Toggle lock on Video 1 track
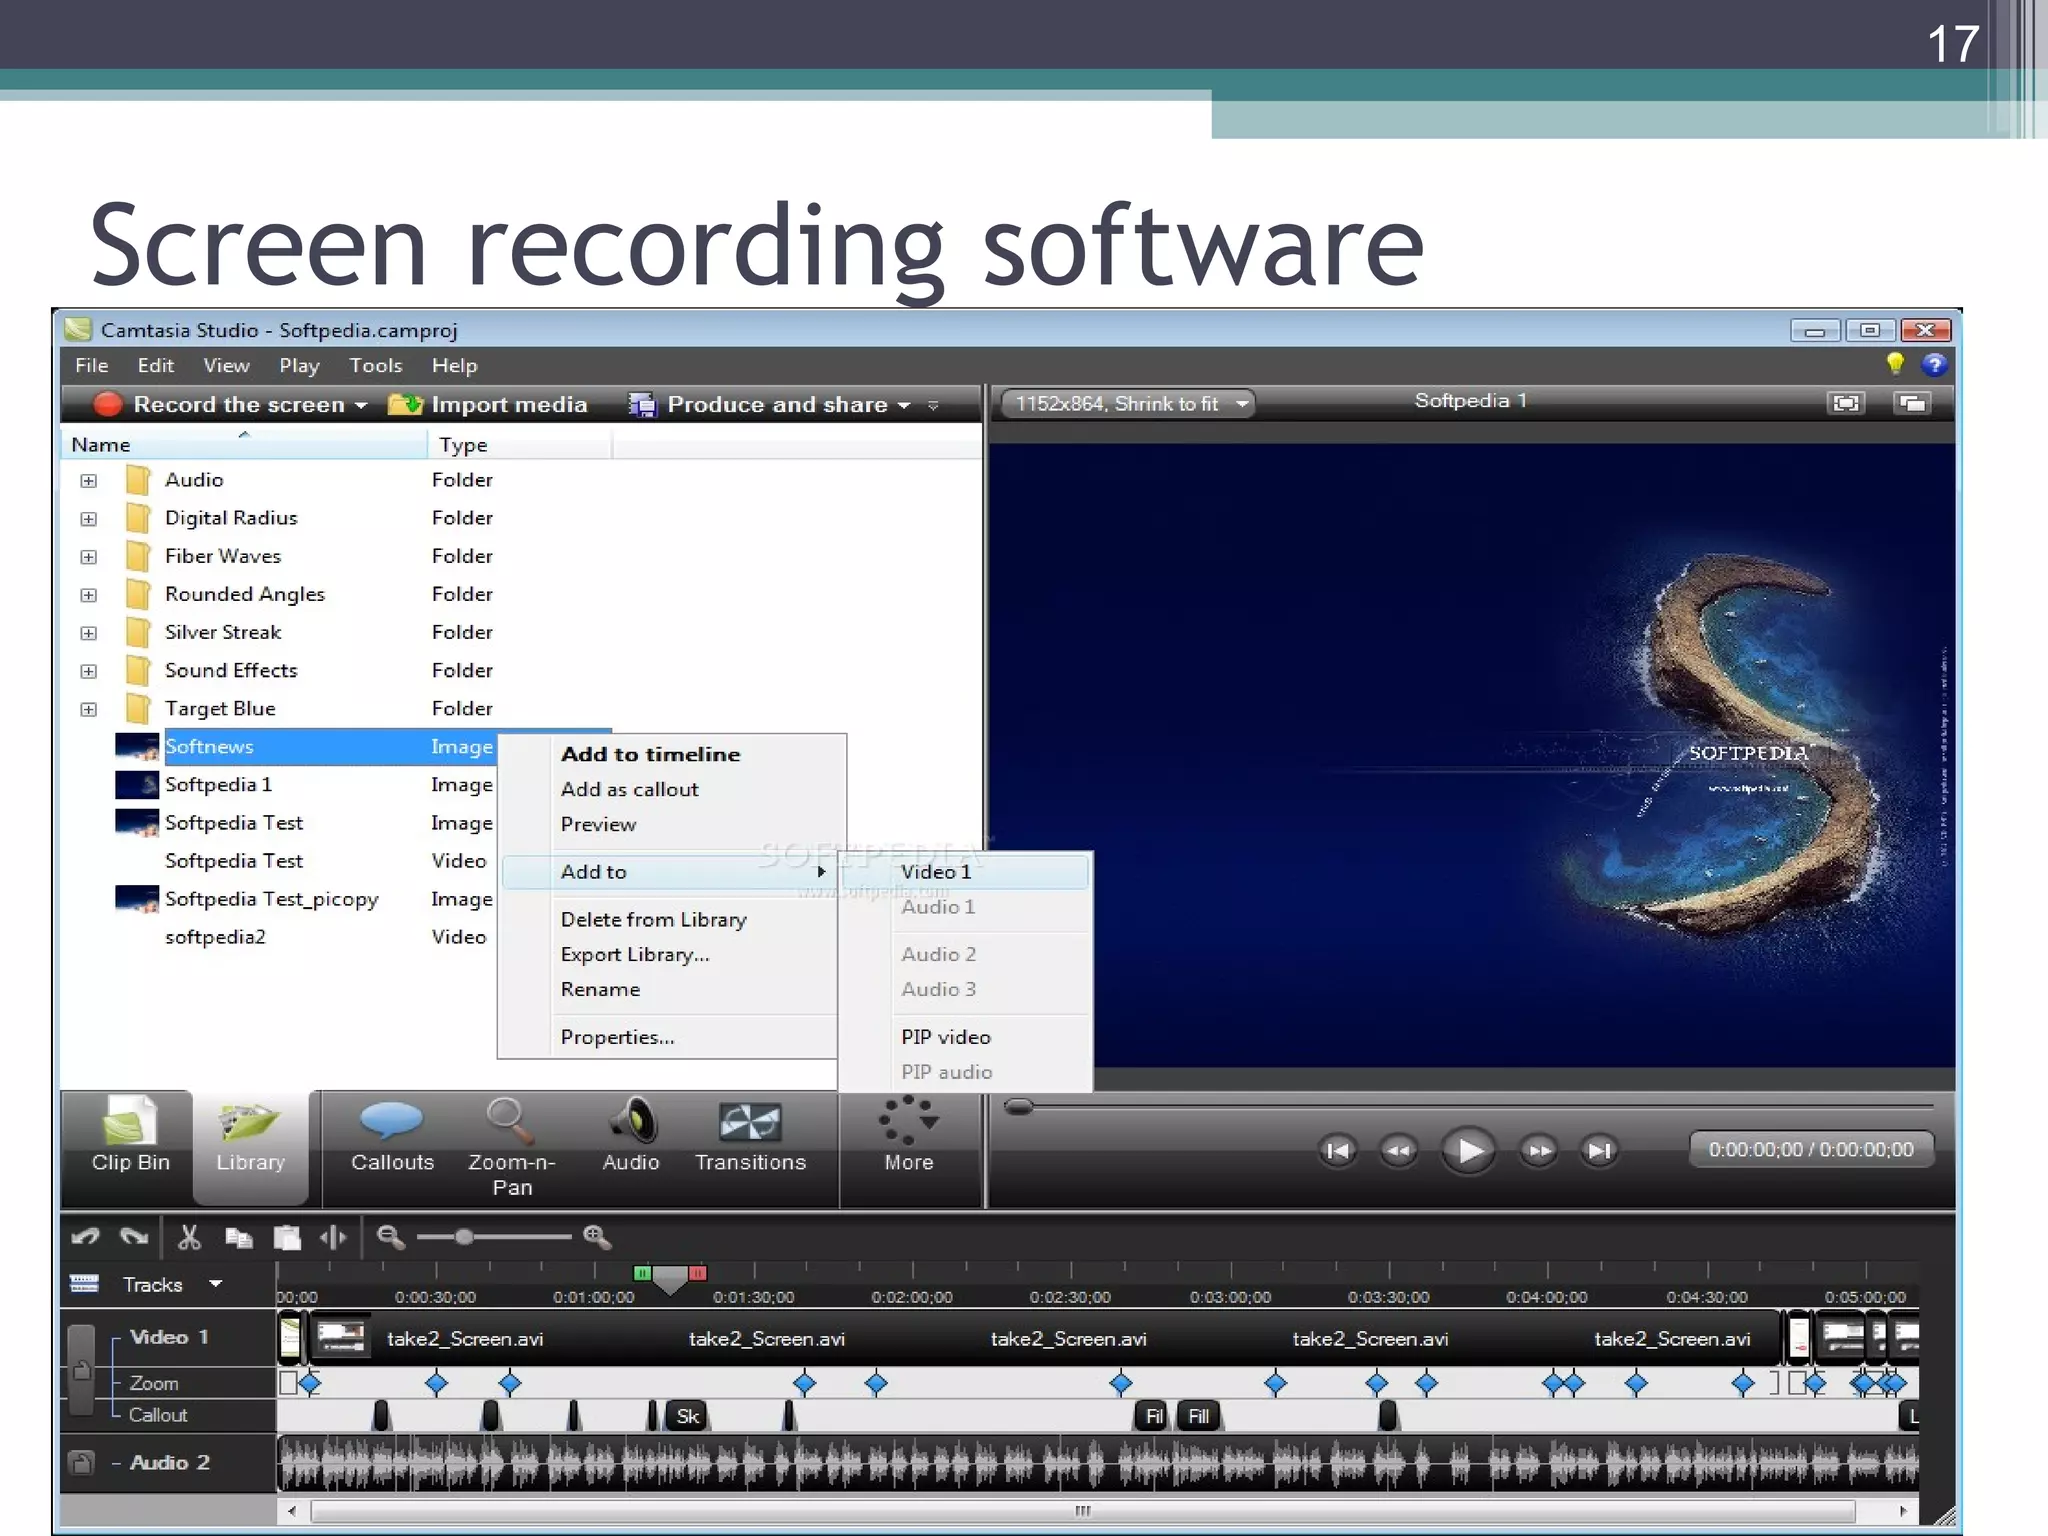The height and width of the screenshot is (1536, 2048). click(x=81, y=1371)
